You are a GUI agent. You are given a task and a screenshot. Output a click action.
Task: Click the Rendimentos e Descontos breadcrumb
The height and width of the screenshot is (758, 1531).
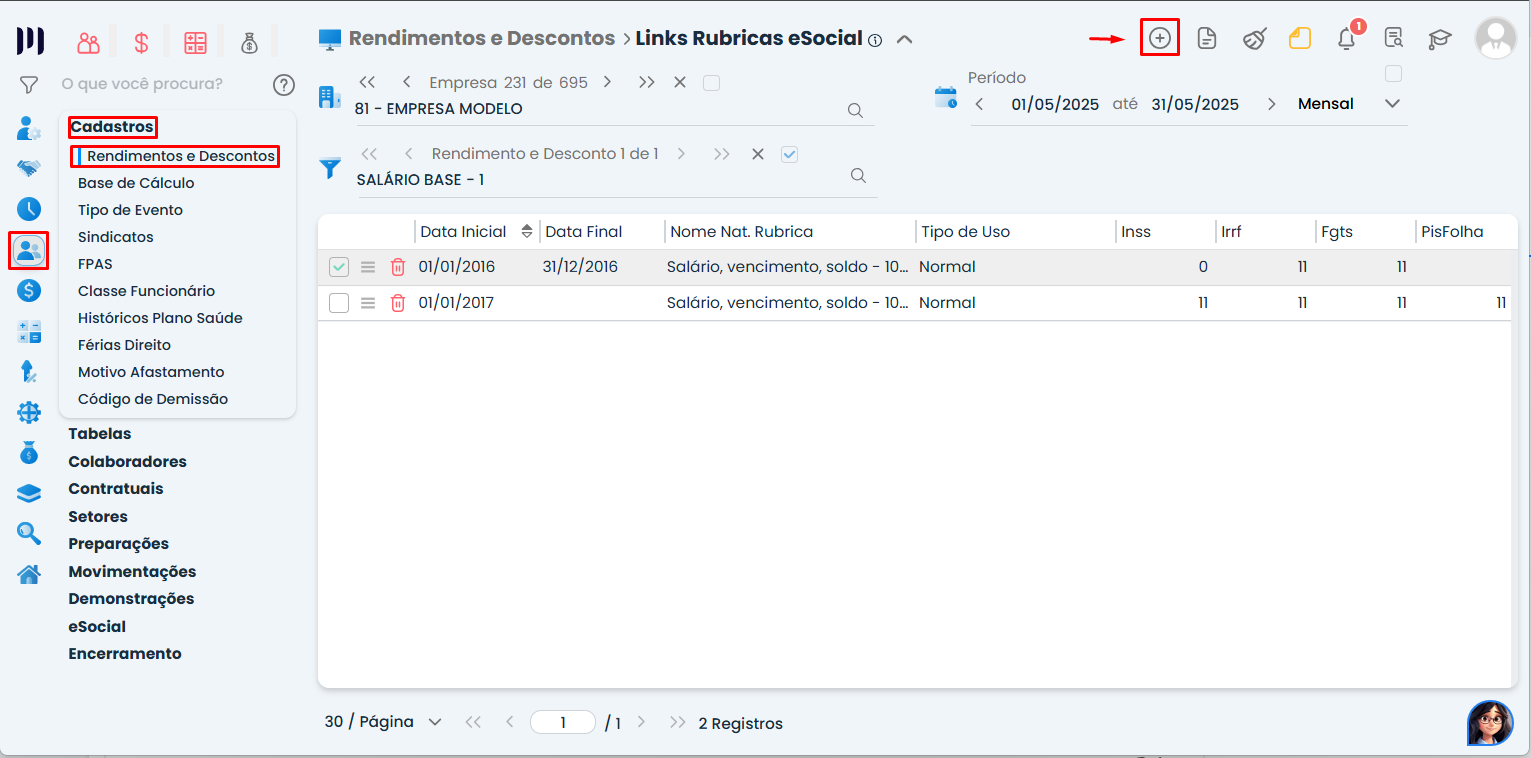481,39
